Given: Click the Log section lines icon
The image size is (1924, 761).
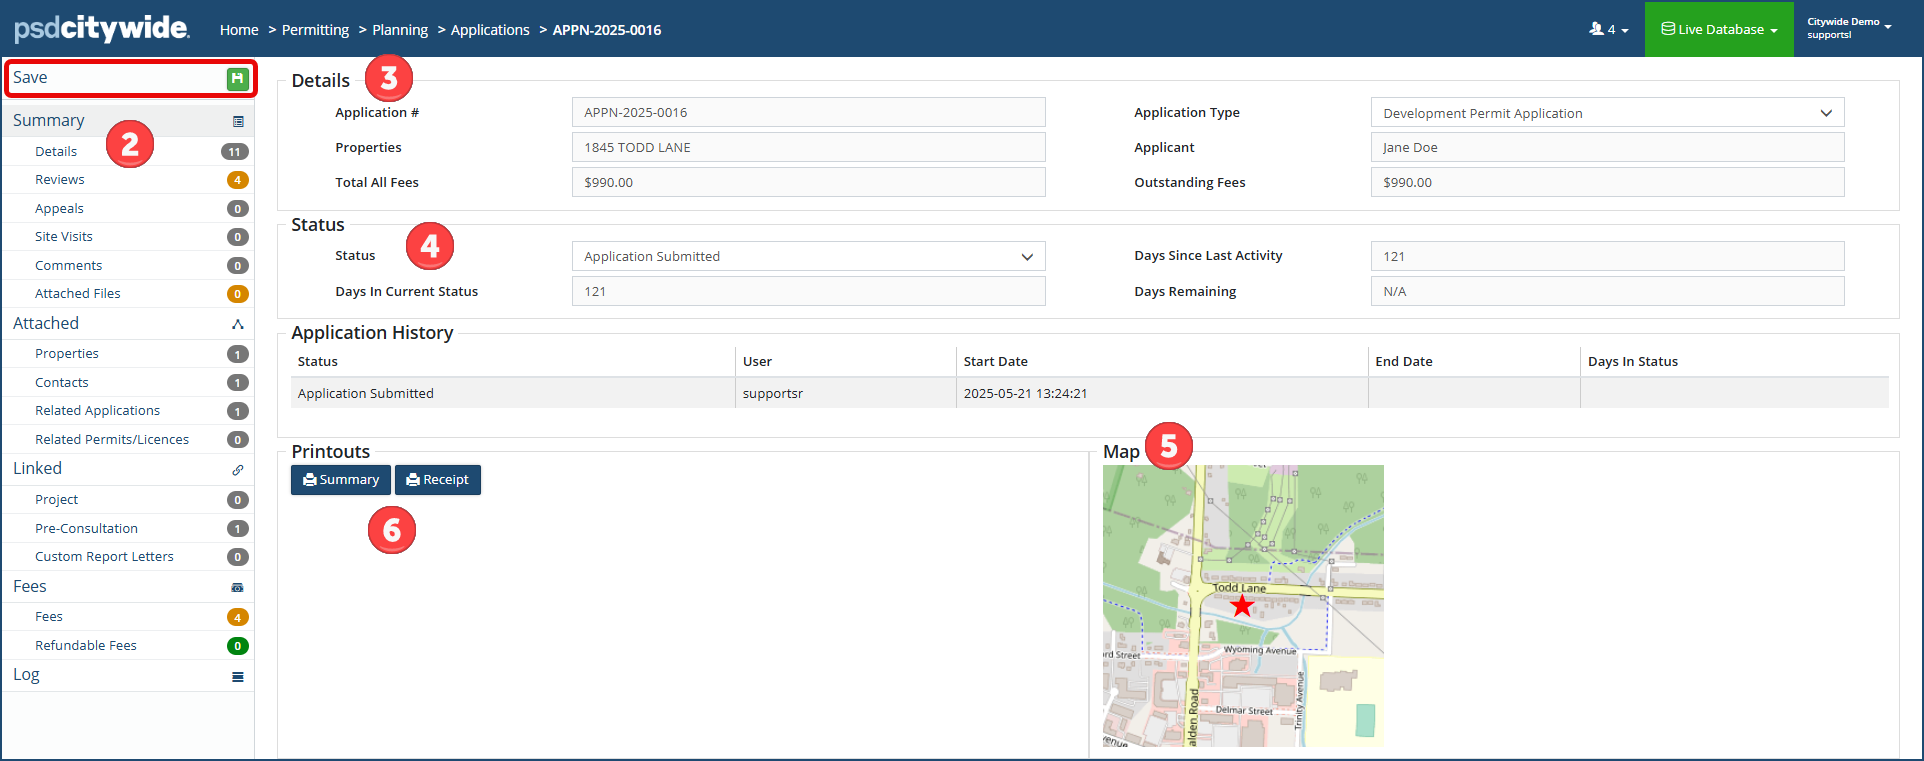Looking at the screenshot, I should pos(238,677).
